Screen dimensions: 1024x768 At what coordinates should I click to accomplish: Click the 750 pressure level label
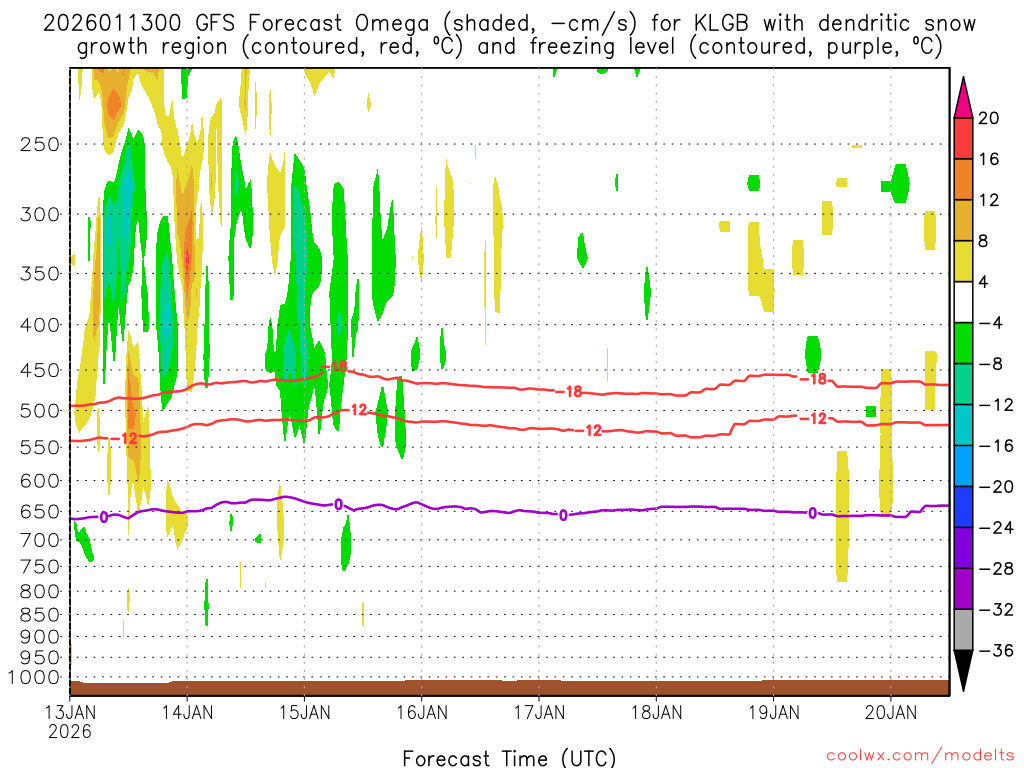(40, 567)
